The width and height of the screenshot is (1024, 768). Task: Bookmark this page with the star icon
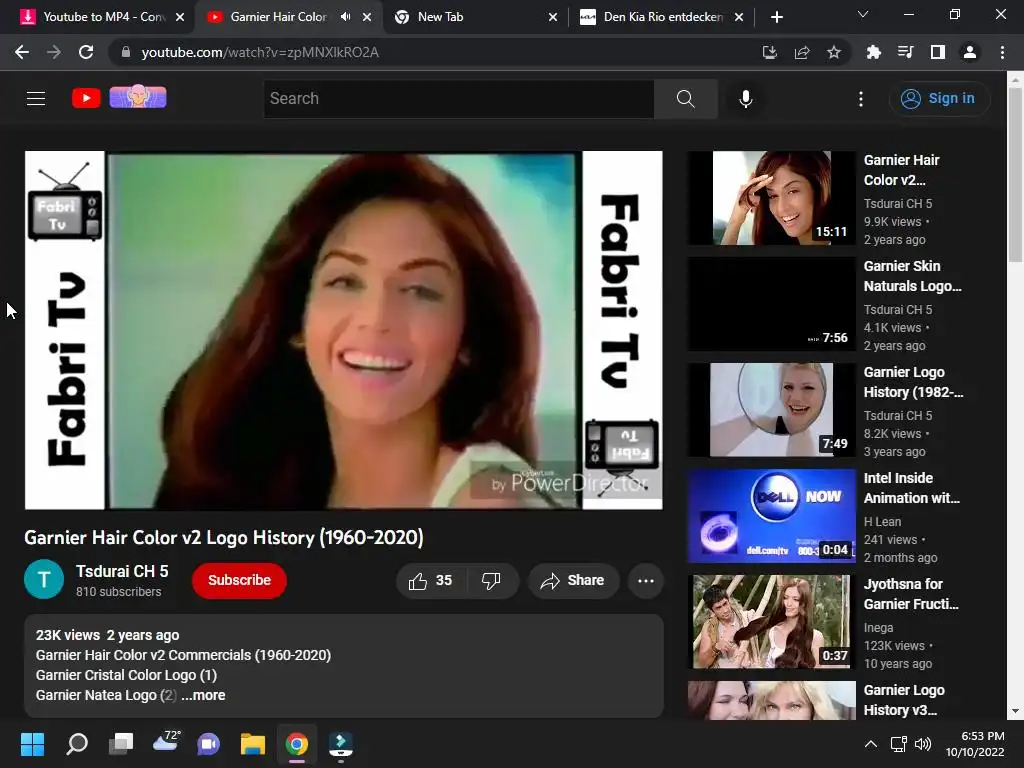click(834, 52)
